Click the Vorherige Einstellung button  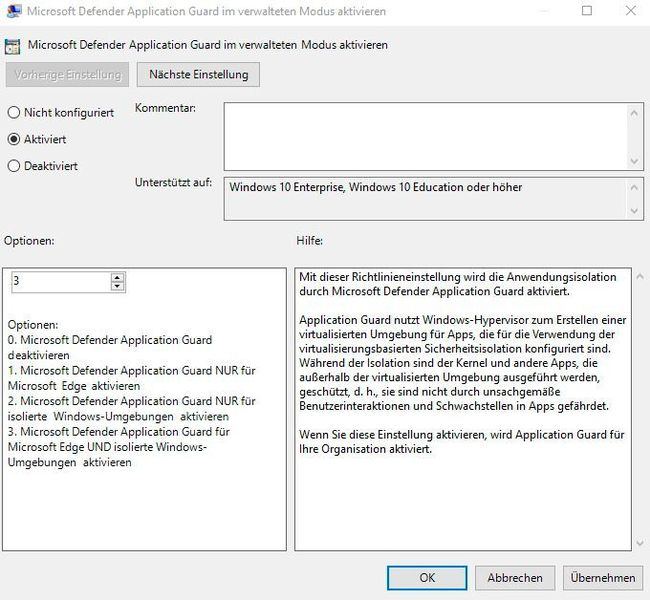tap(67, 75)
